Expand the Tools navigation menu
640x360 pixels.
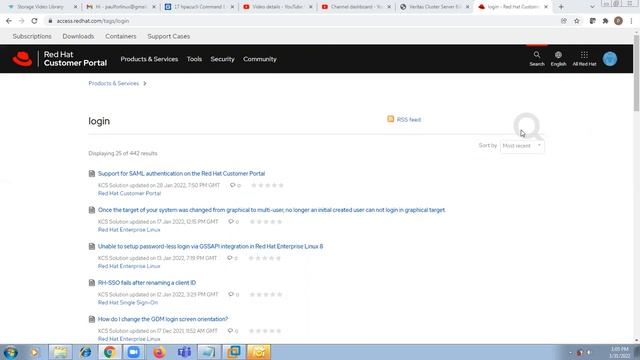194,59
